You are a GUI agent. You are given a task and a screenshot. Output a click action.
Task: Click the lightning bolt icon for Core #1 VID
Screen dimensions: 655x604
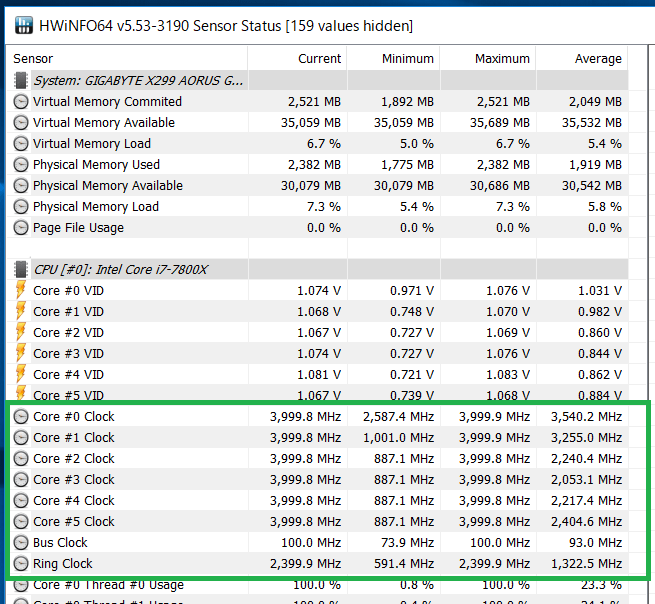pos(20,311)
